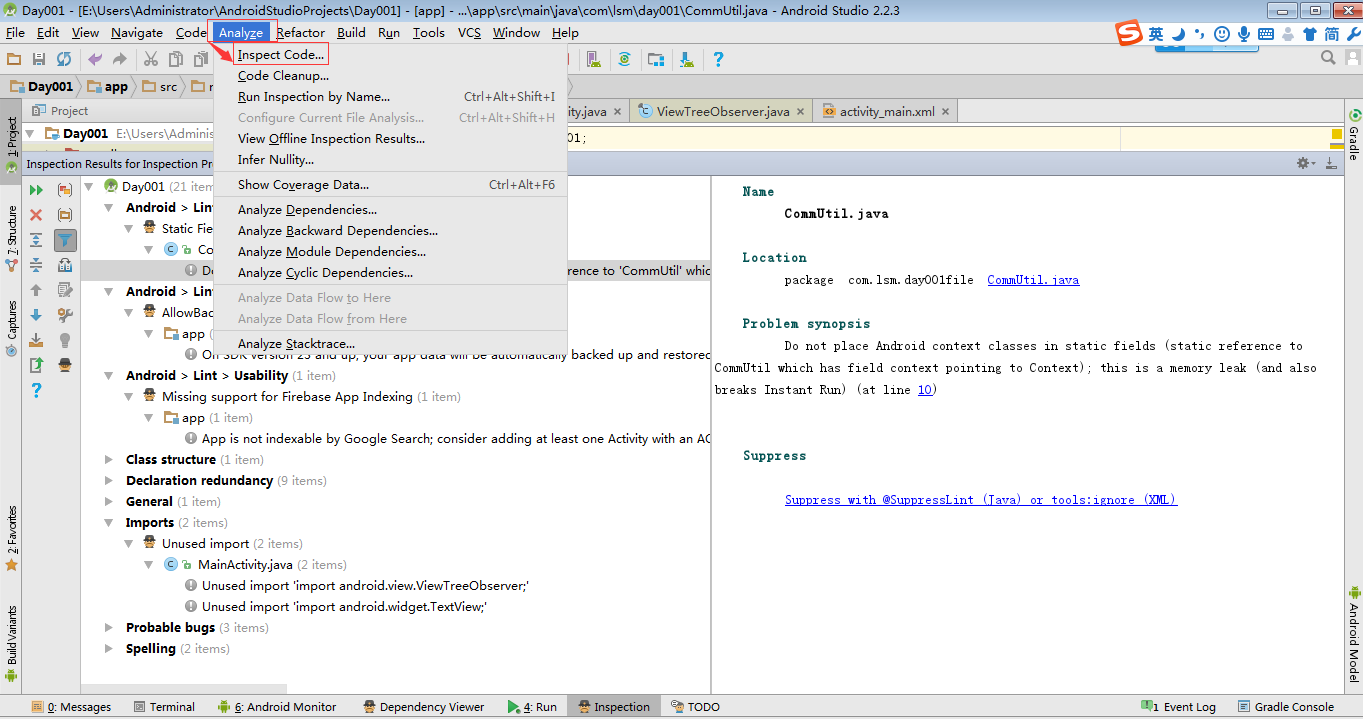Close inspection results with red X icon

coord(36,215)
